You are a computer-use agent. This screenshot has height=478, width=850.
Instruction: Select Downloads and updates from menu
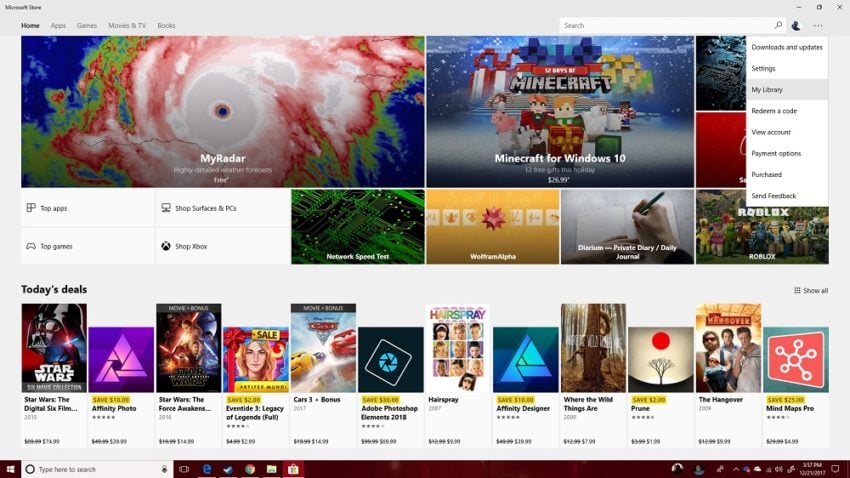pos(787,47)
